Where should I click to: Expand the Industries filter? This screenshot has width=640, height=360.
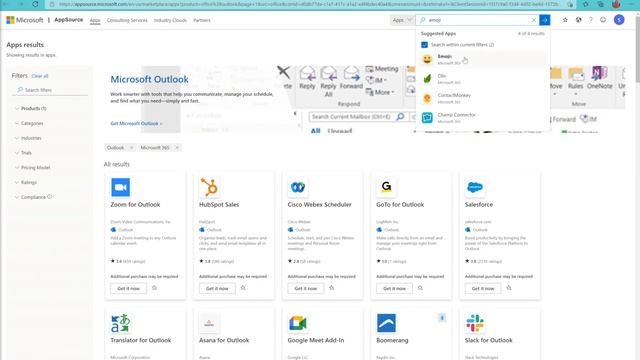tap(28, 138)
